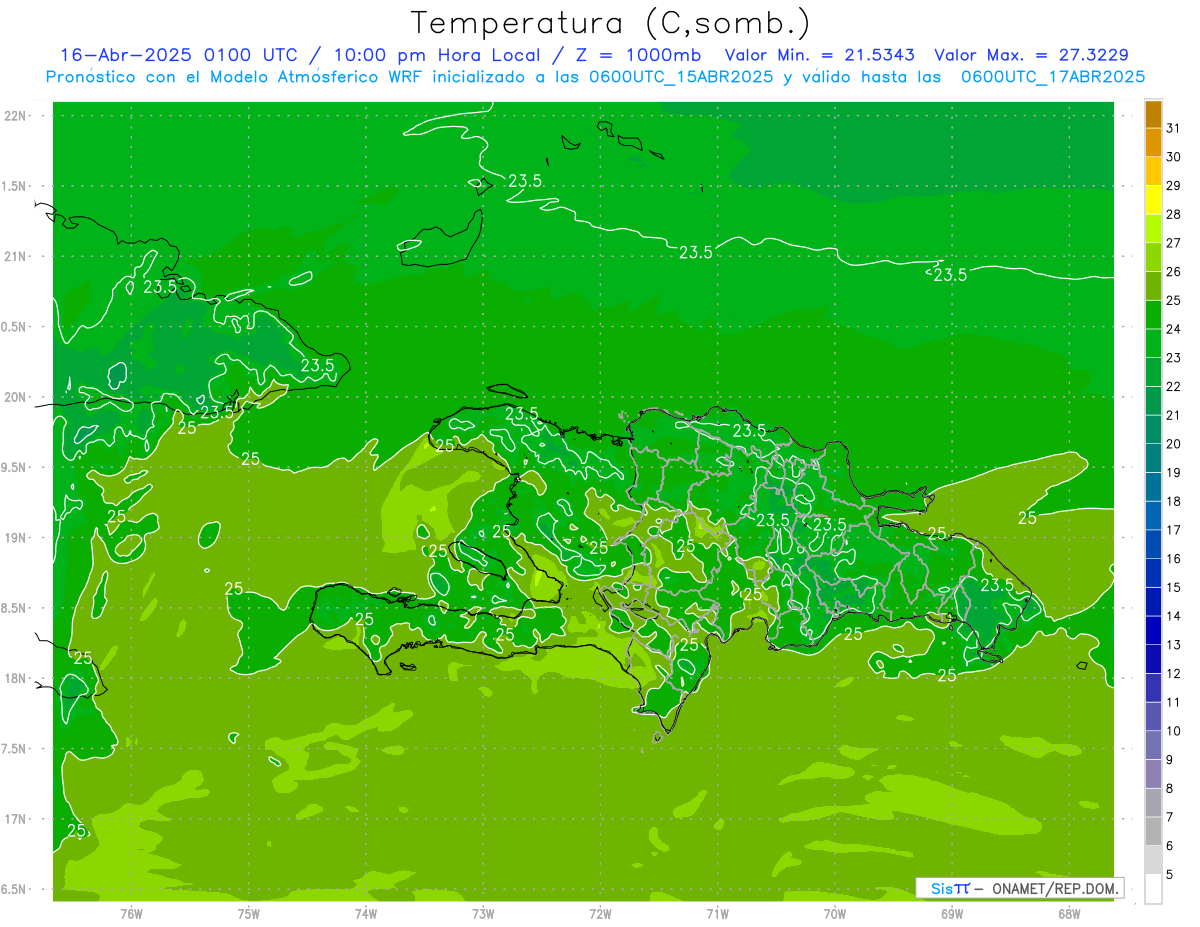The width and height of the screenshot is (1200, 927).
Task: Click the legend value '11'
Action: [1174, 703]
